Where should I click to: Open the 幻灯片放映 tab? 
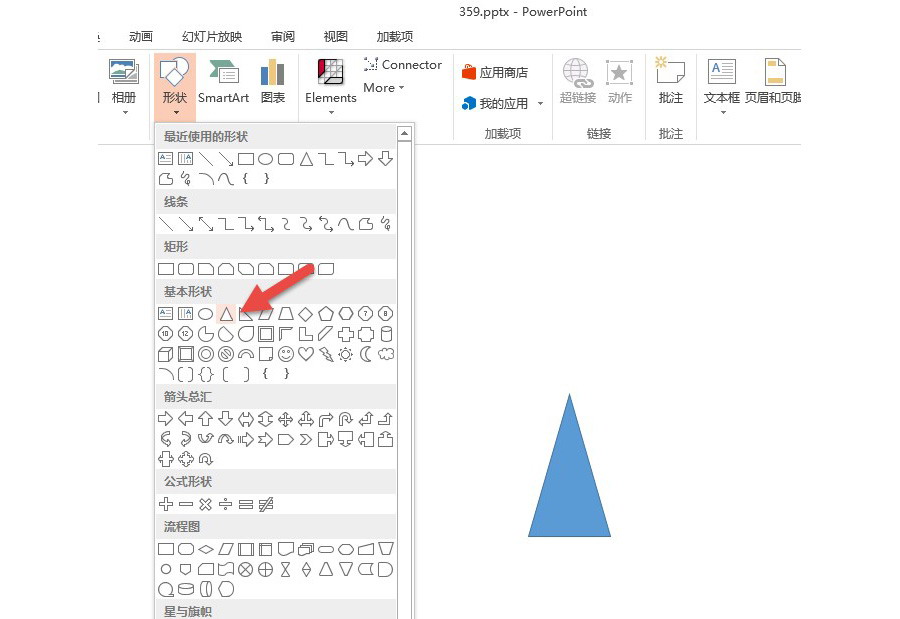[x=212, y=37]
